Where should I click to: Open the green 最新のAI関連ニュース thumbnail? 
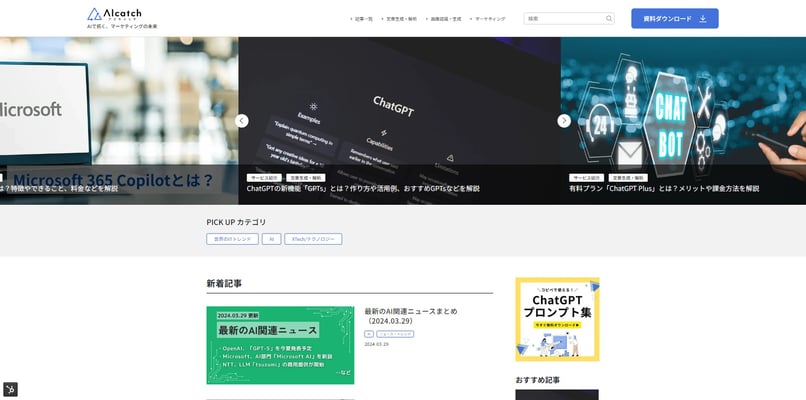280,346
